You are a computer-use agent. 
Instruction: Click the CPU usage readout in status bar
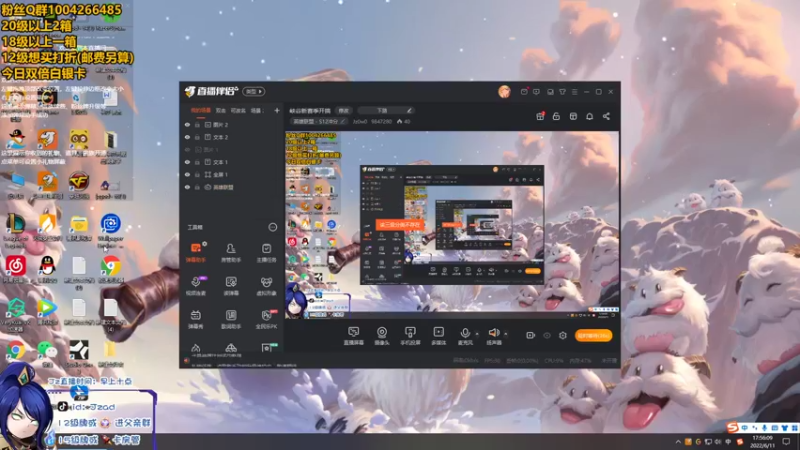[554, 360]
